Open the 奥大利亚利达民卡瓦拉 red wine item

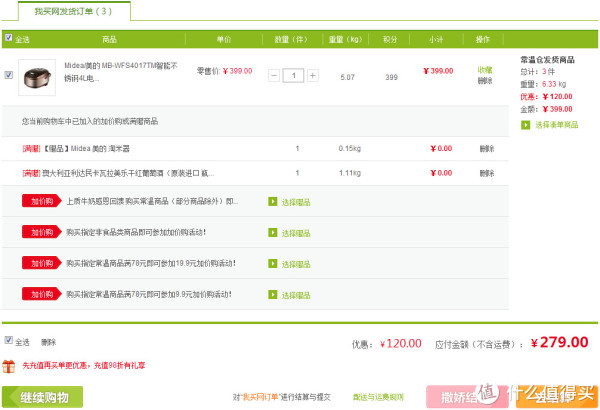(x=128, y=173)
